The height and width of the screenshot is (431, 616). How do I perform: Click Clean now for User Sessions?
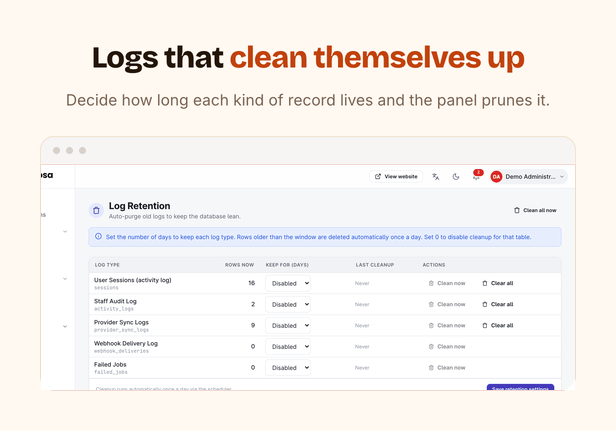(447, 283)
